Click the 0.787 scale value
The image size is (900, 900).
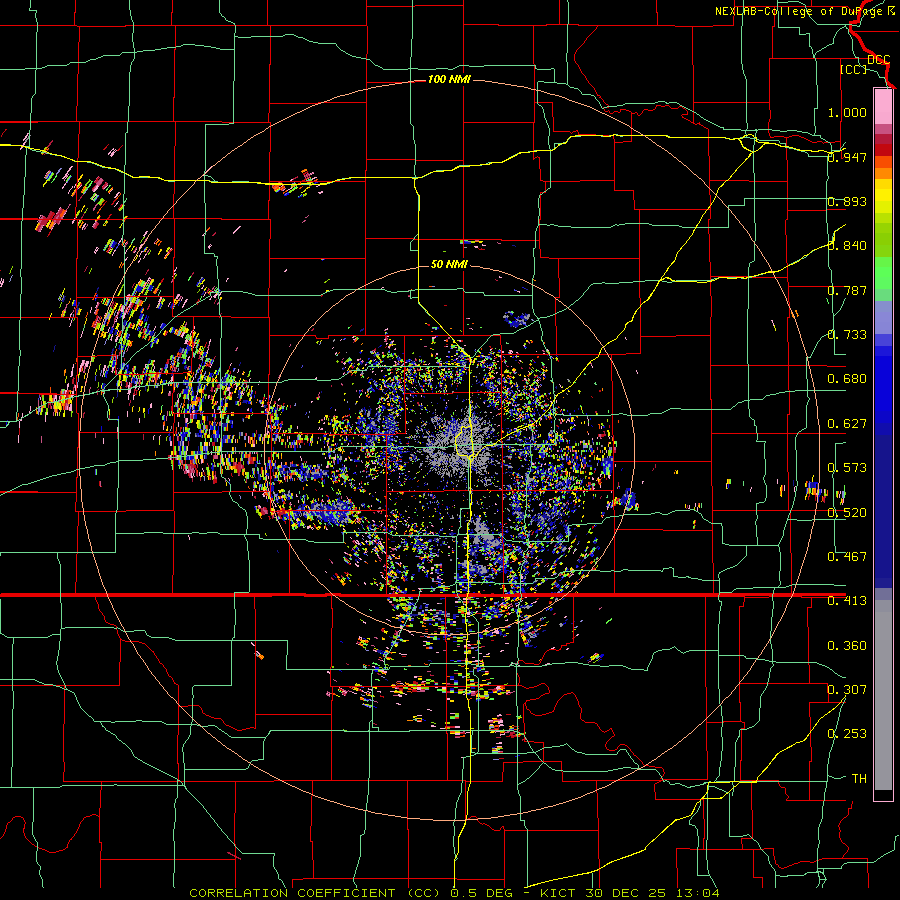tap(847, 290)
